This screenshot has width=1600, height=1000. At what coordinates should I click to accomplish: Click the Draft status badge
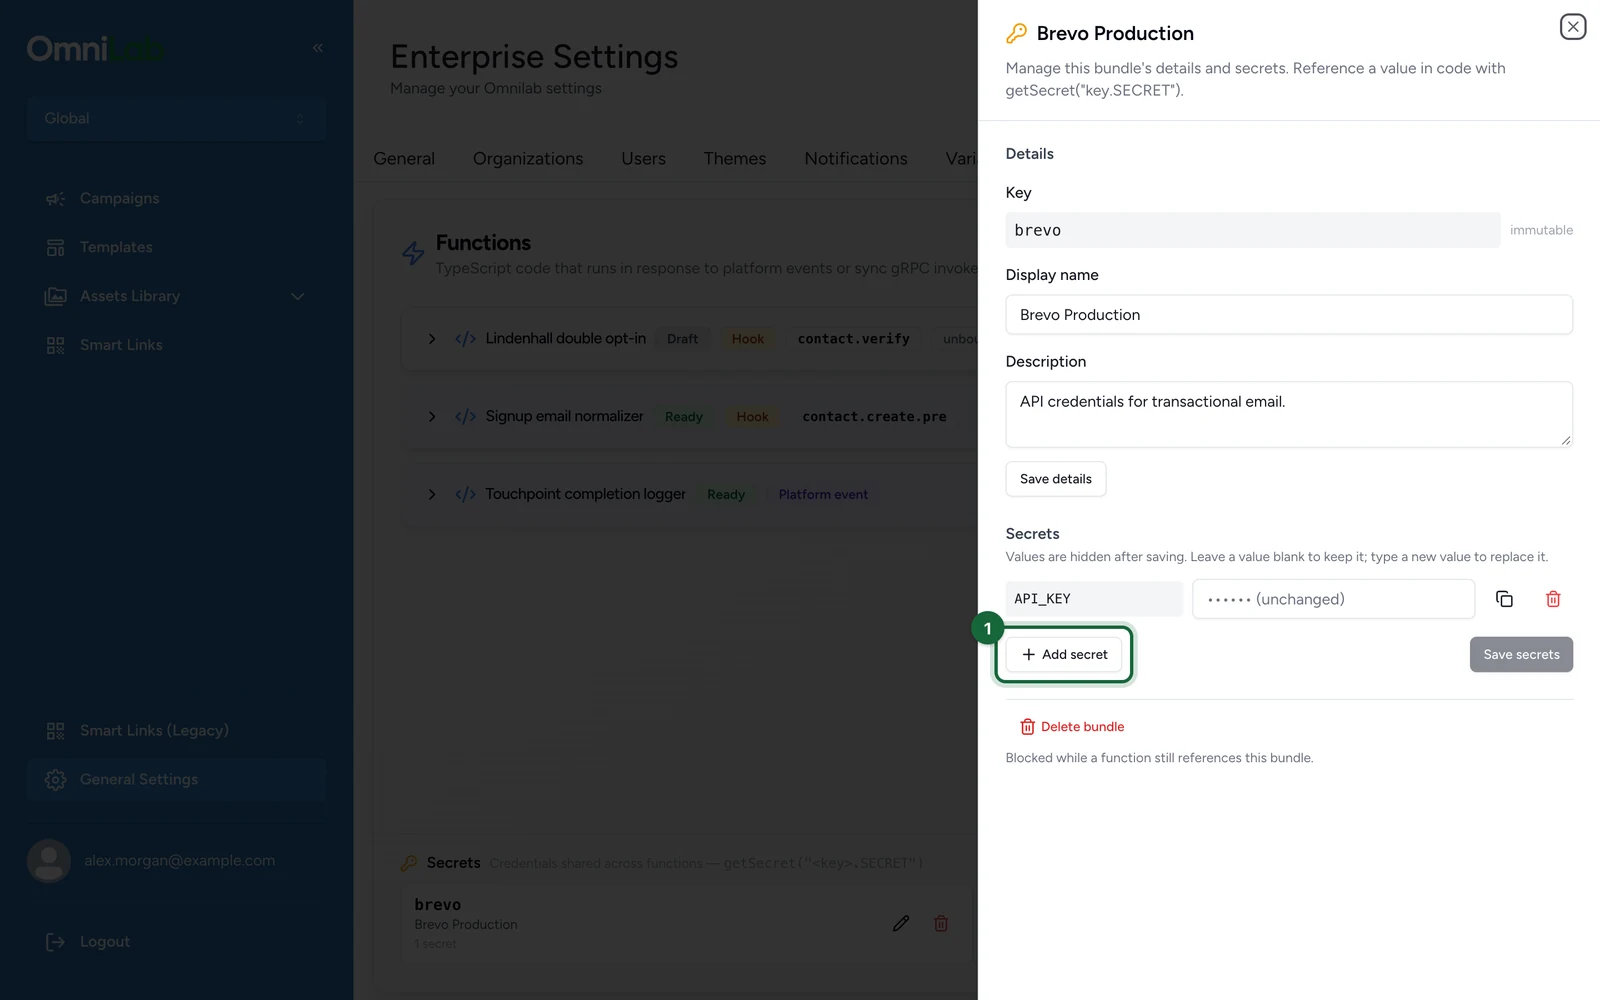[x=682, y=339]
